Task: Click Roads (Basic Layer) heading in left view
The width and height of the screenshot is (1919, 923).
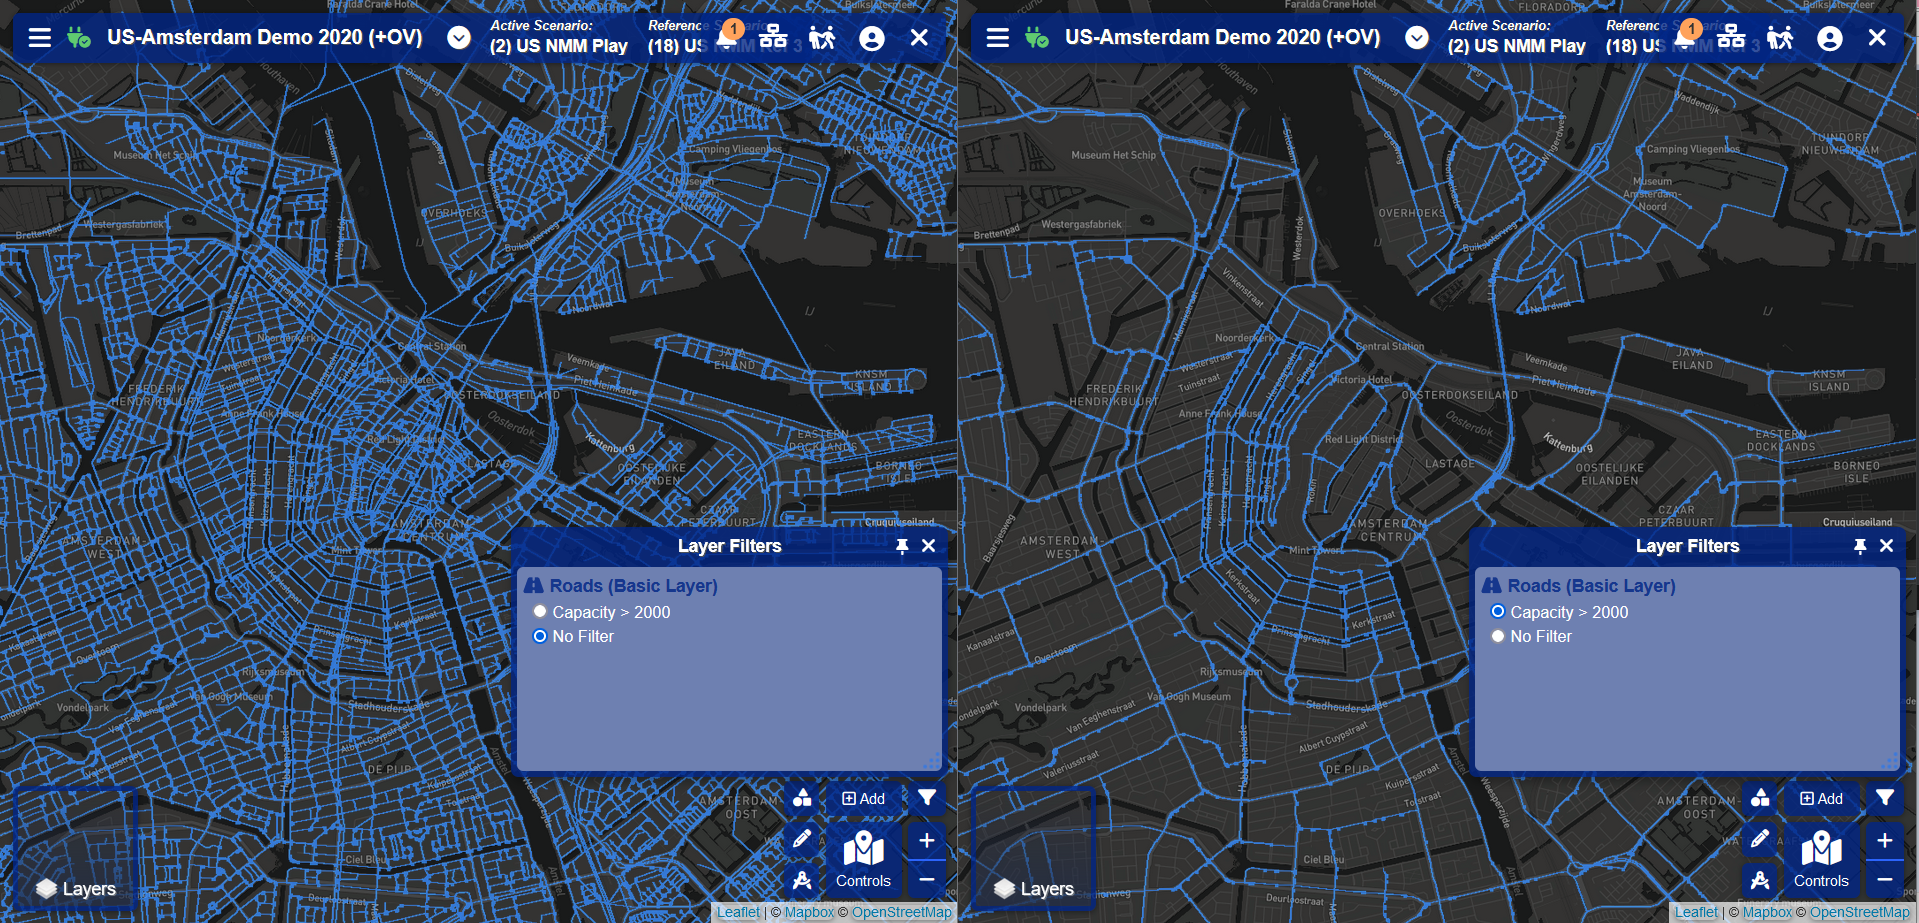Action: (621, 586)
